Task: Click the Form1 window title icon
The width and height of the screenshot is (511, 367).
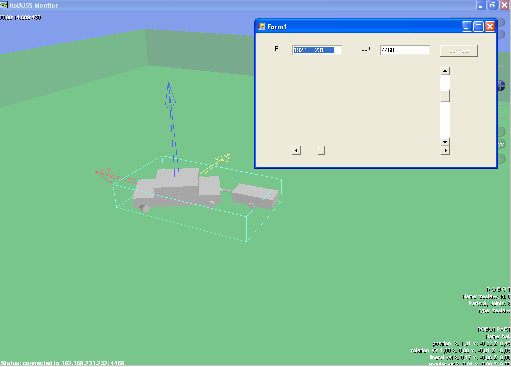Action: pyautogui.click(x=262, y=27)
